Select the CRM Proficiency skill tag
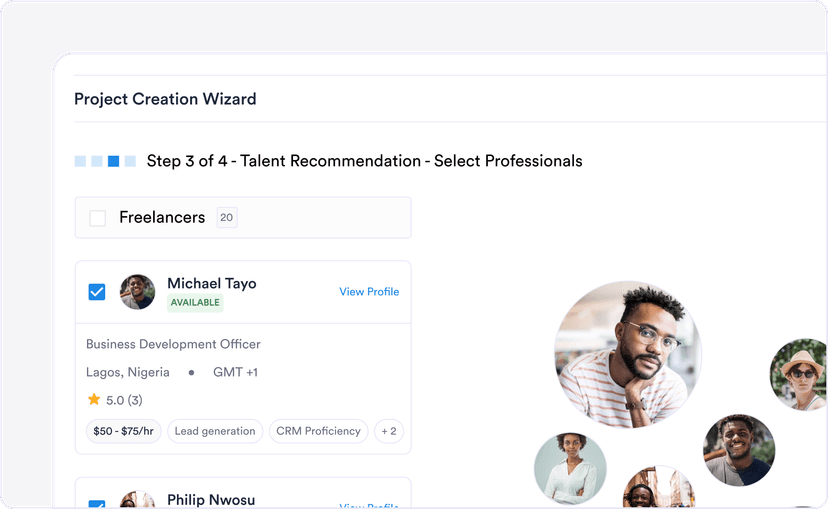Image resolution: width=828 pixels, height=509 pixels. [x=318, y=431]
